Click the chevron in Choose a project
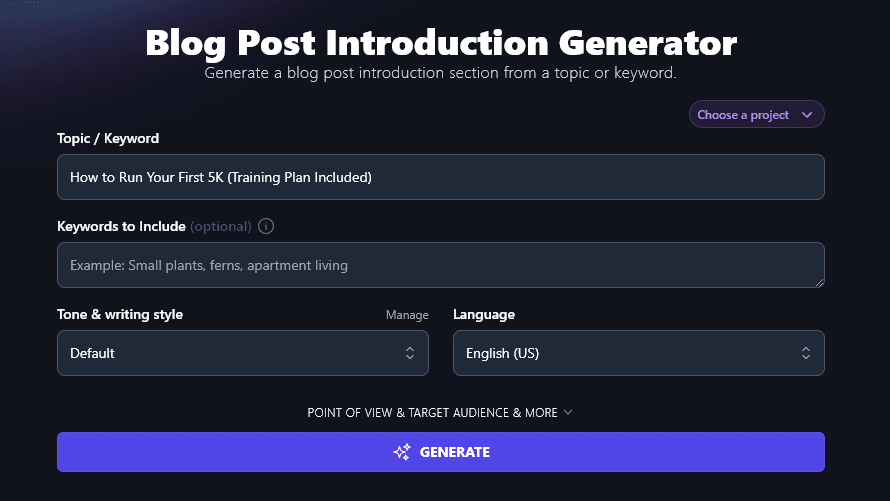This screenshot has width=890, height=501. (x=808, y=115)
